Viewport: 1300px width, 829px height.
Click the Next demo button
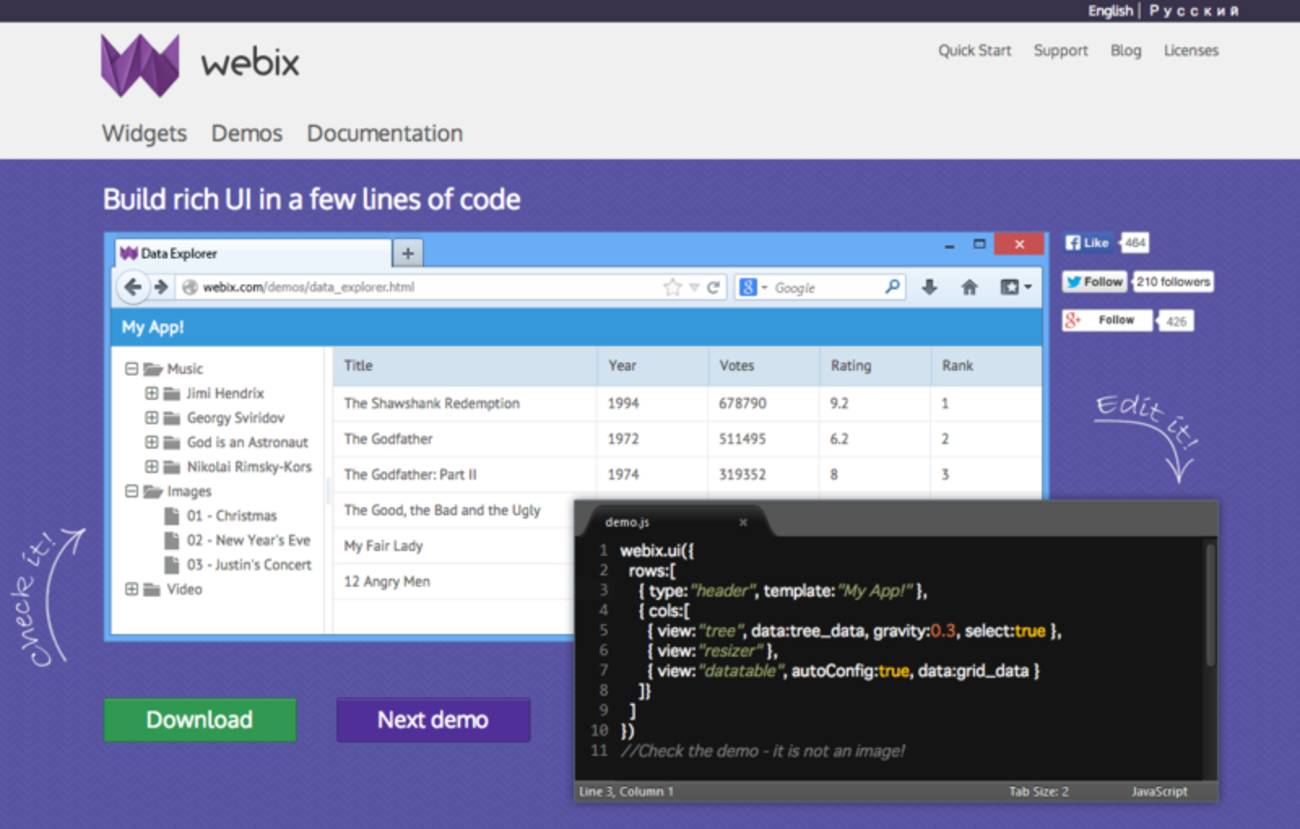tap(433, 720)
